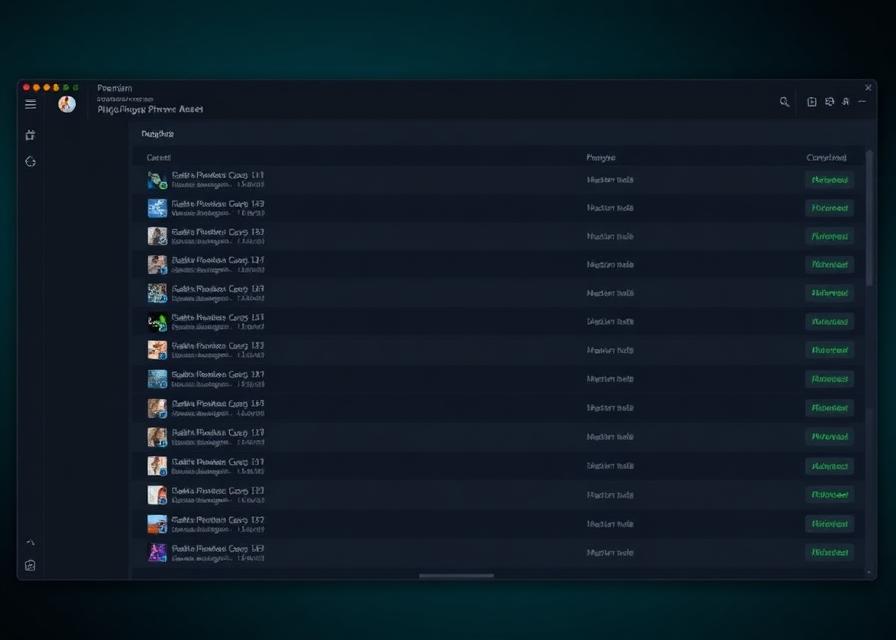Click the play-in-box toolbar icon

pyautogui.click(x=811, y=102)
